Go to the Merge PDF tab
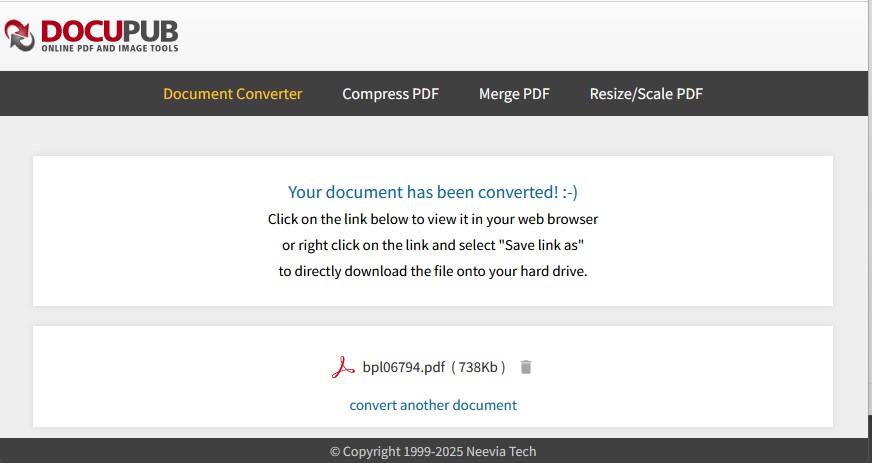 pyautogui.click(x=514, y=93)
